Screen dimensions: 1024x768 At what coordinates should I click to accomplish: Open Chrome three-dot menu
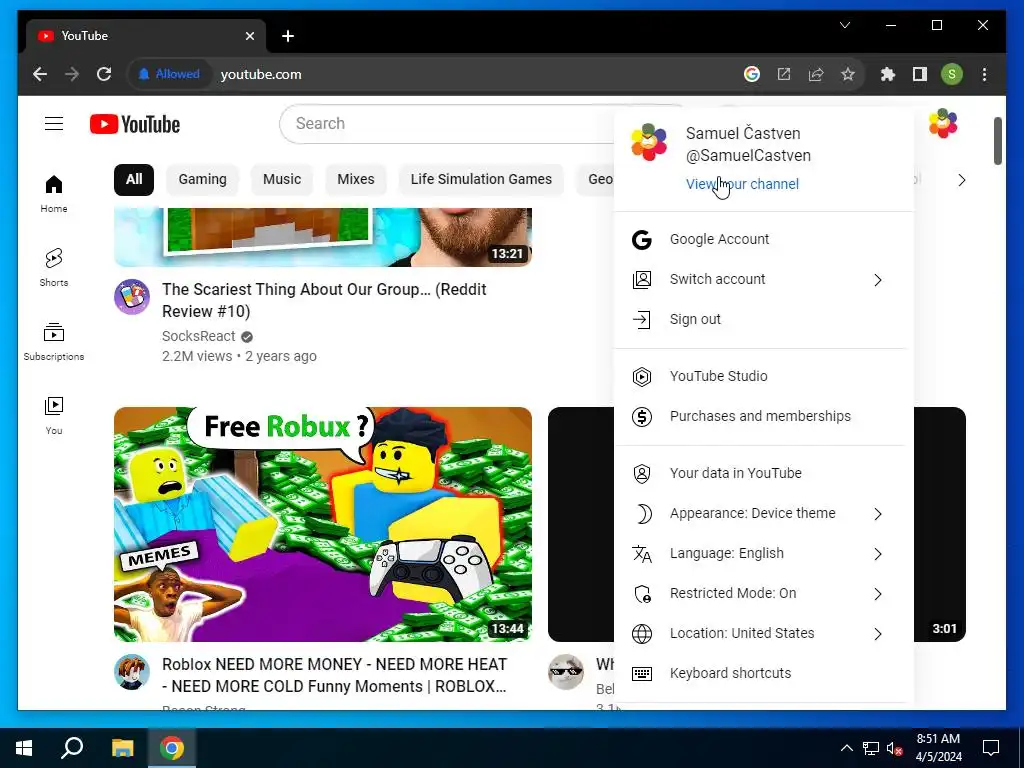[x=984, y=74]
